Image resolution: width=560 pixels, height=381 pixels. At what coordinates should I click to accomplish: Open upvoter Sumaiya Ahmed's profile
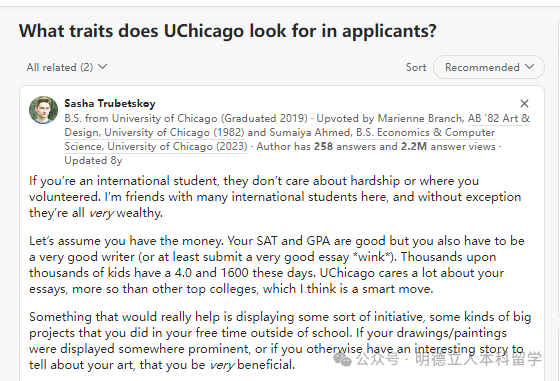(x=310, y=132)
